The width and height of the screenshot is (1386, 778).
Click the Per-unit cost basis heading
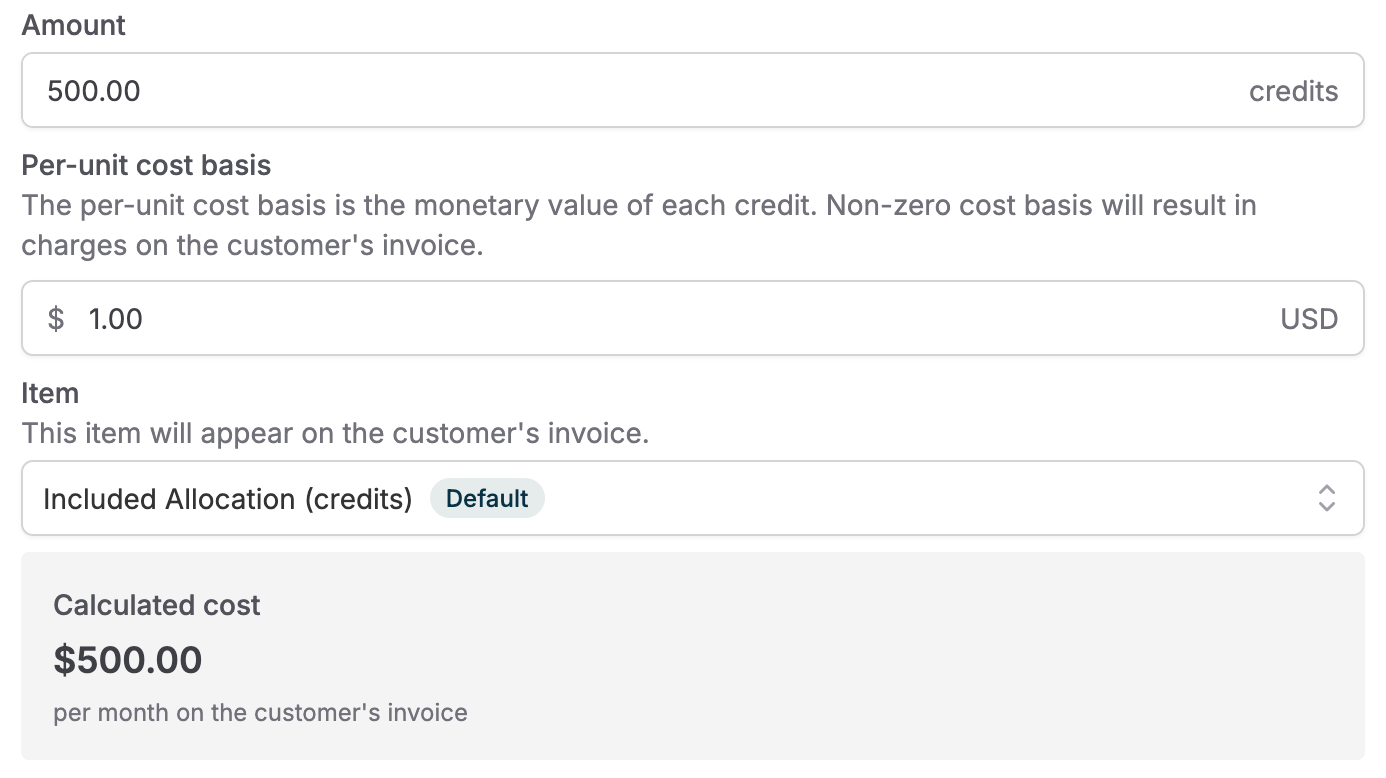click(145, 165)
